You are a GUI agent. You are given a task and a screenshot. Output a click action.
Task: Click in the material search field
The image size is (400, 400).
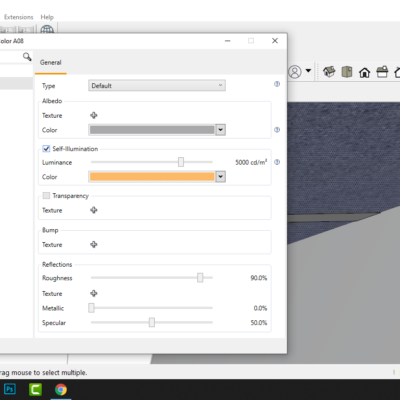pos(11,57)
